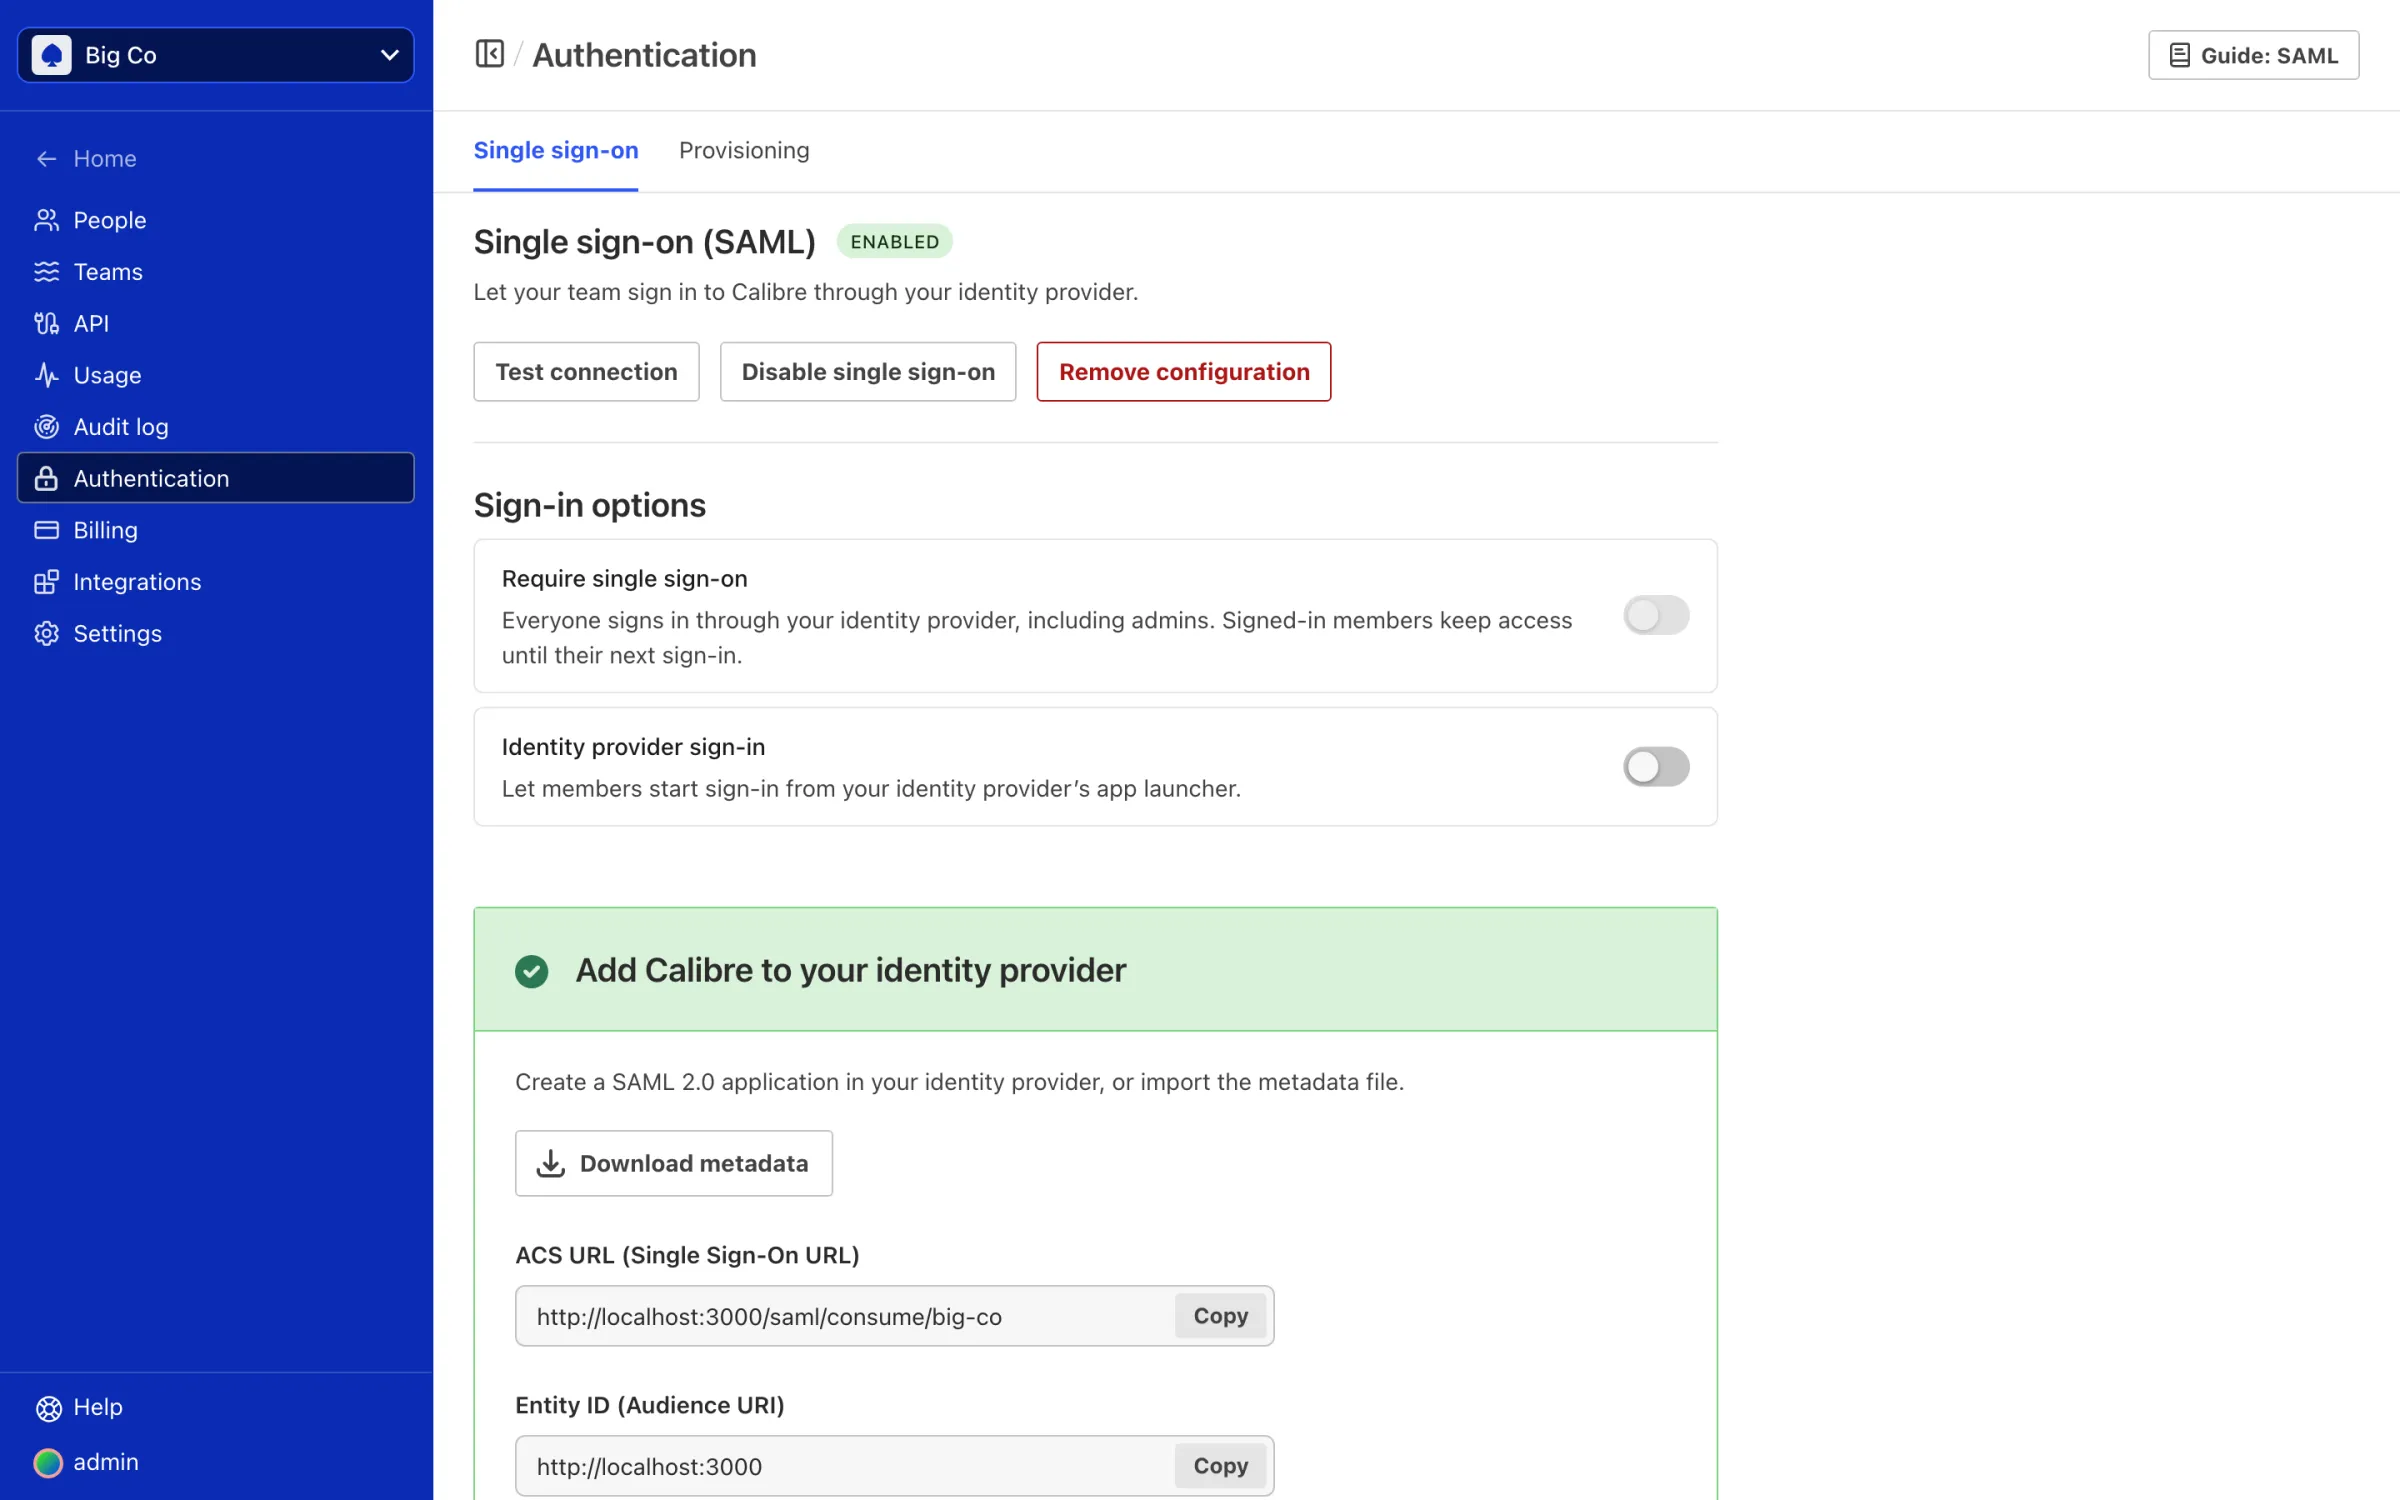Click the Authentication page title
This screenshot has height=1500, width=2400.
645,55
